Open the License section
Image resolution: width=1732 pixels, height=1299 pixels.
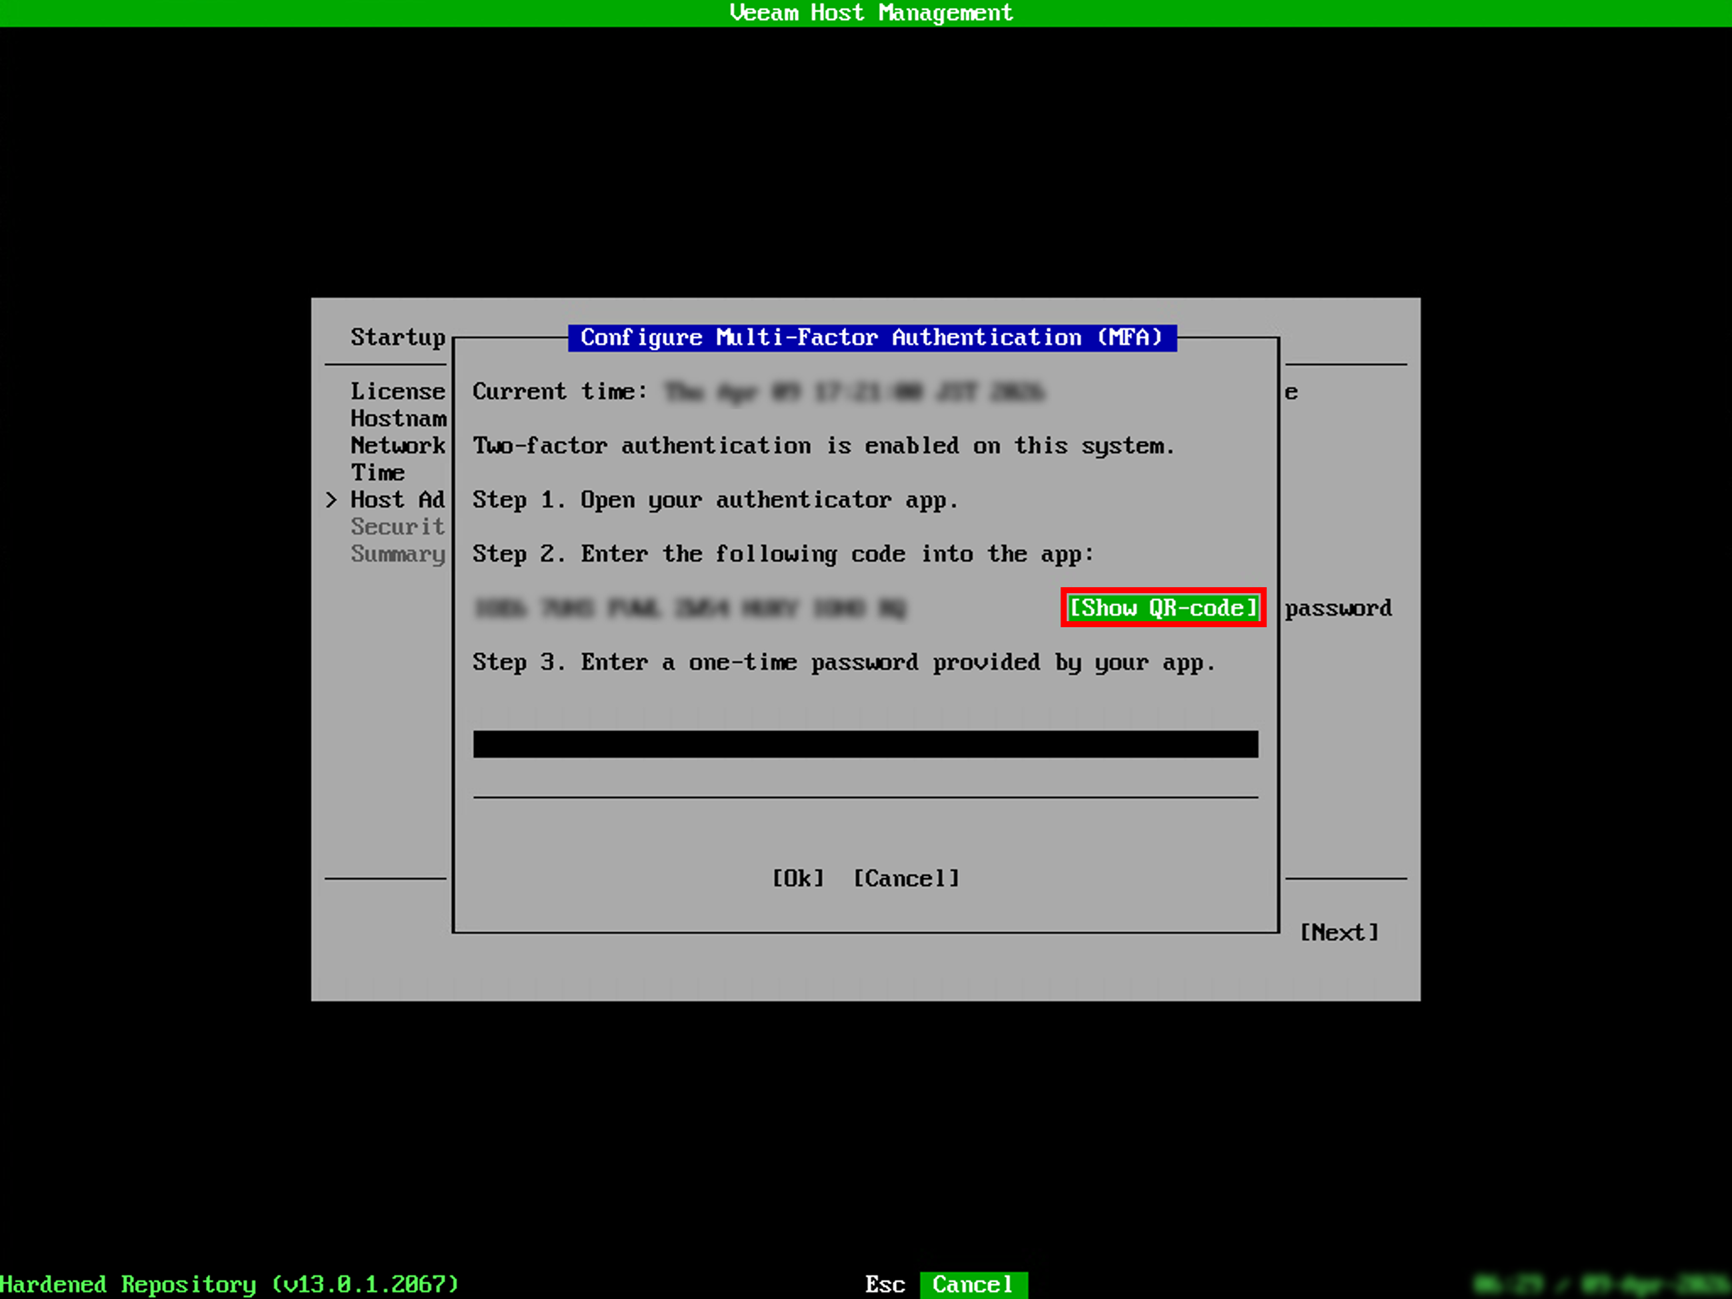pyautogui.click(x=397, y=391)
